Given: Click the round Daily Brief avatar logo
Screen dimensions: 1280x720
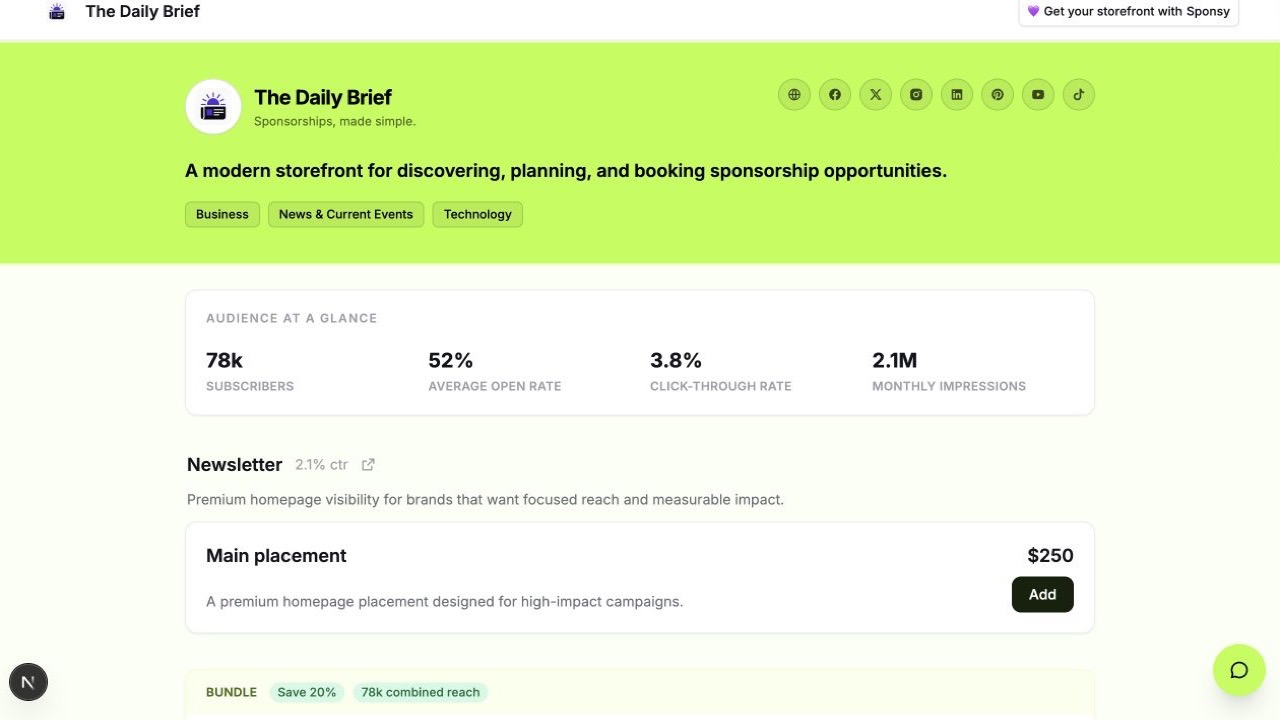Looking at the screenshot, I should [213, 106].
